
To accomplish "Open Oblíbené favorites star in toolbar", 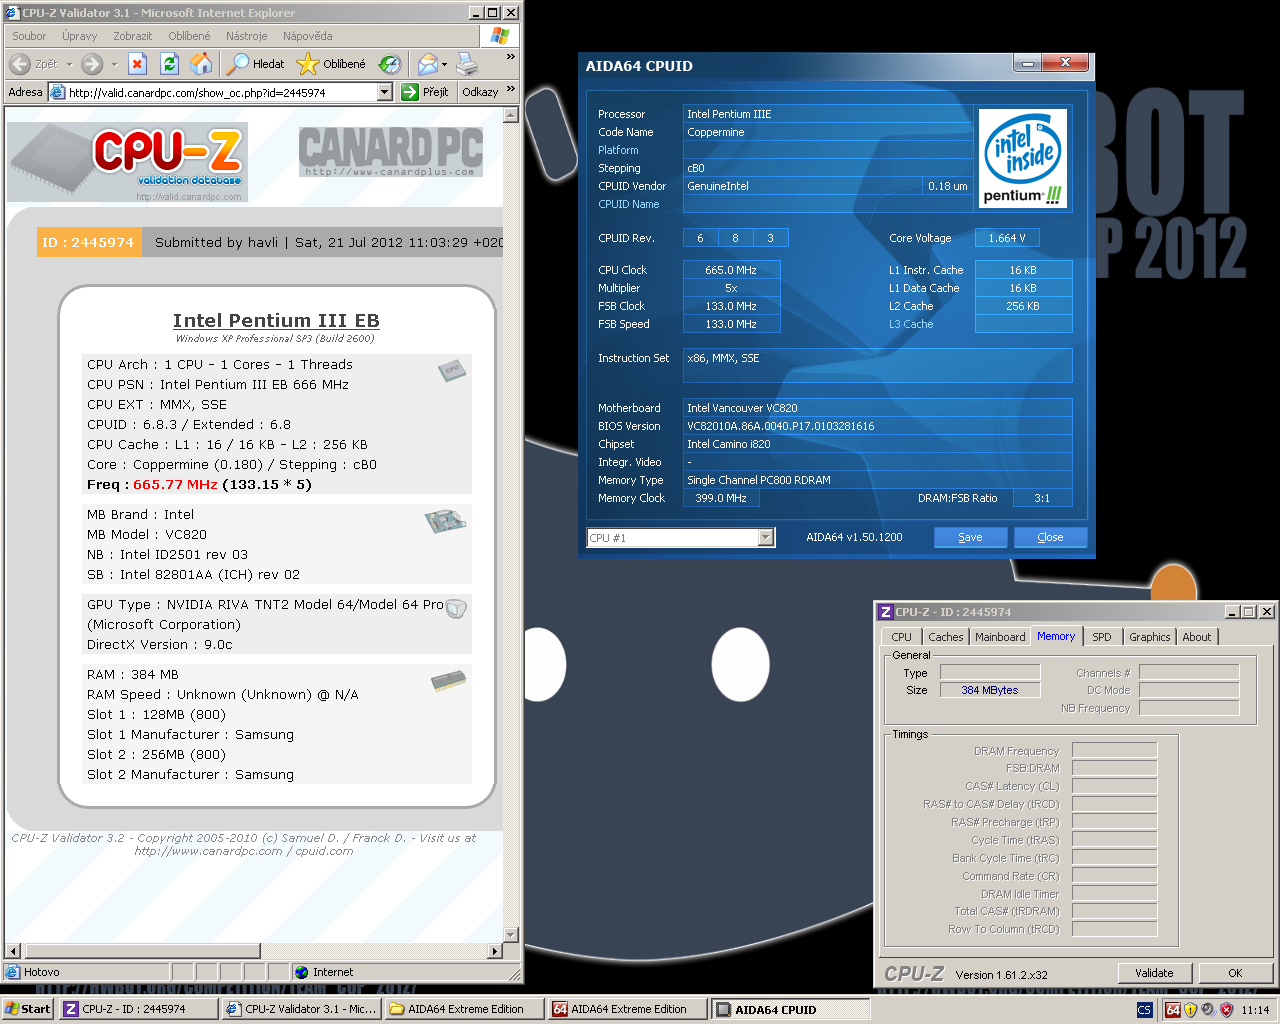I will click(x=332, y=64).
